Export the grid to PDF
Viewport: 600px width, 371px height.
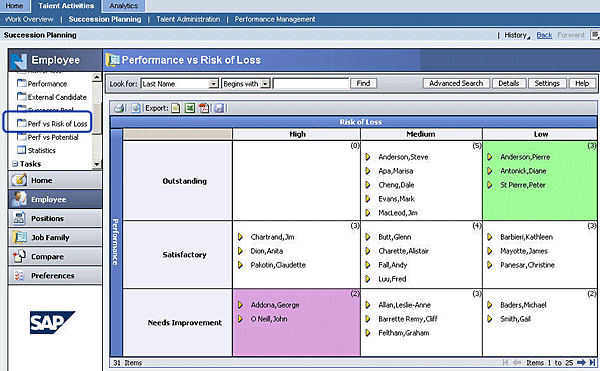[x=204, y=108]
